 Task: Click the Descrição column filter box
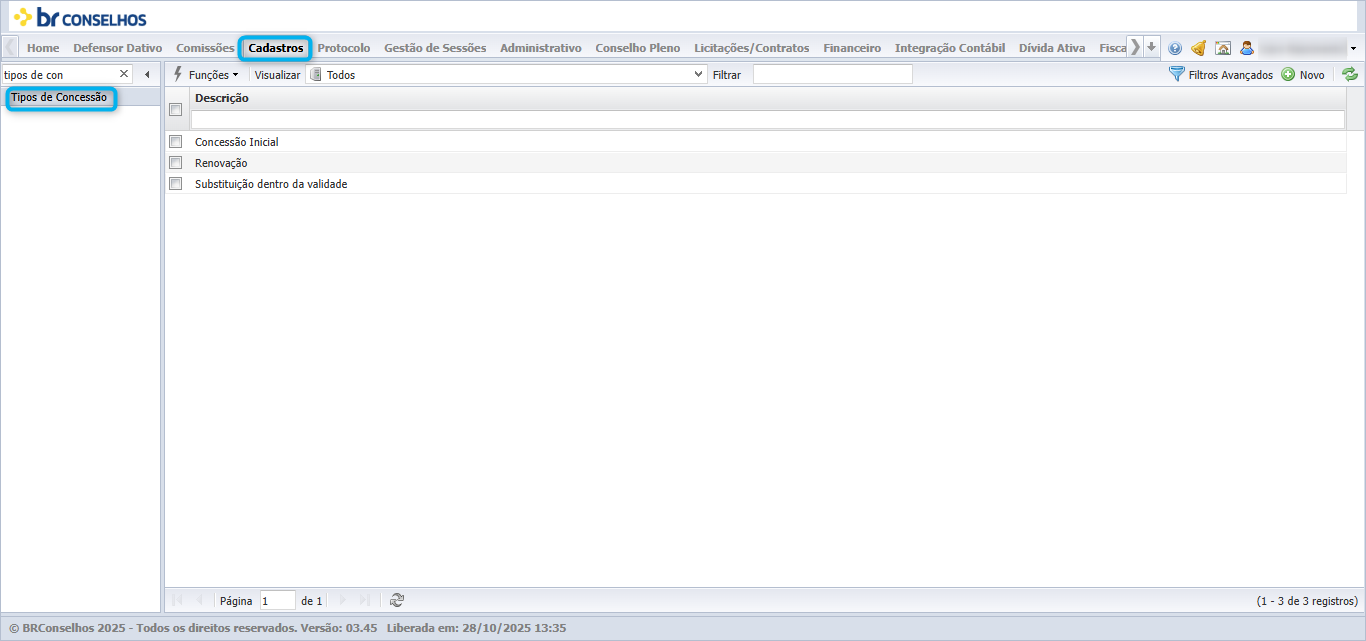click(768, 119)
